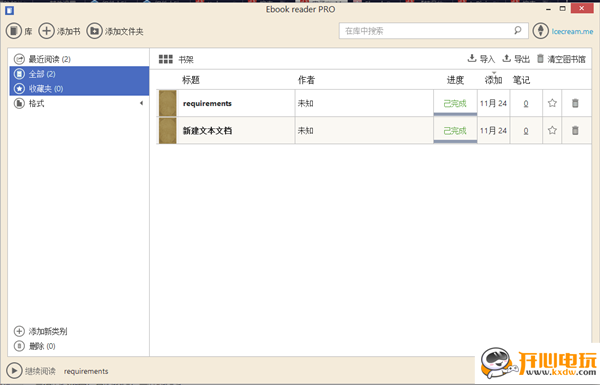Click the Add folder (添加文件夹) icon
The height and width of the screenshot is (385, 600).
point(94,31)
